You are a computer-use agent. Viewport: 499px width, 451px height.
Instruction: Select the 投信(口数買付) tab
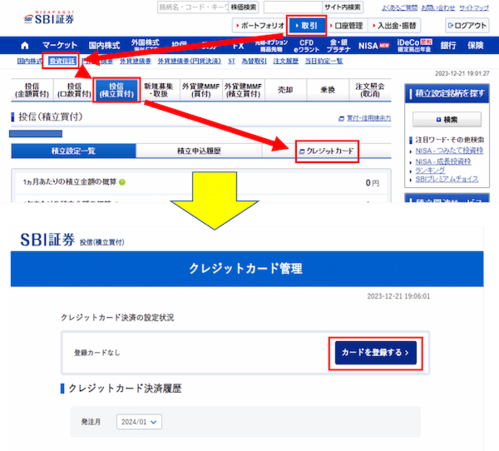(x=74, y=90)
